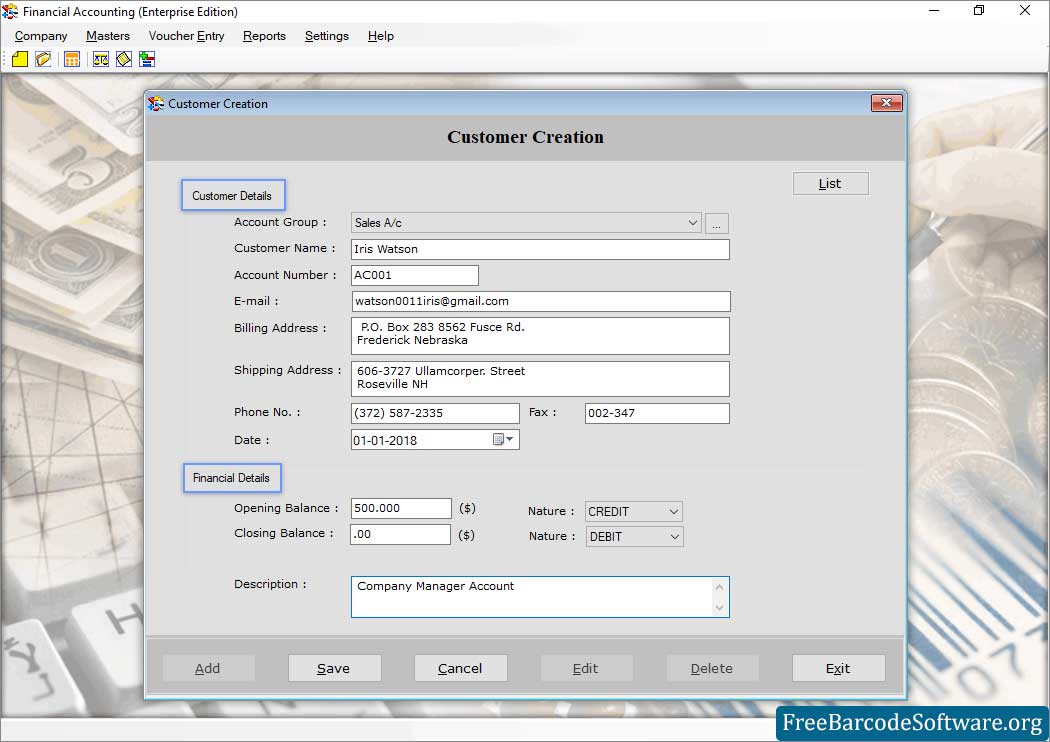Click the ellipsis button beside Account Group
This screenshot has height=742, width=1050.
[717, 223]
